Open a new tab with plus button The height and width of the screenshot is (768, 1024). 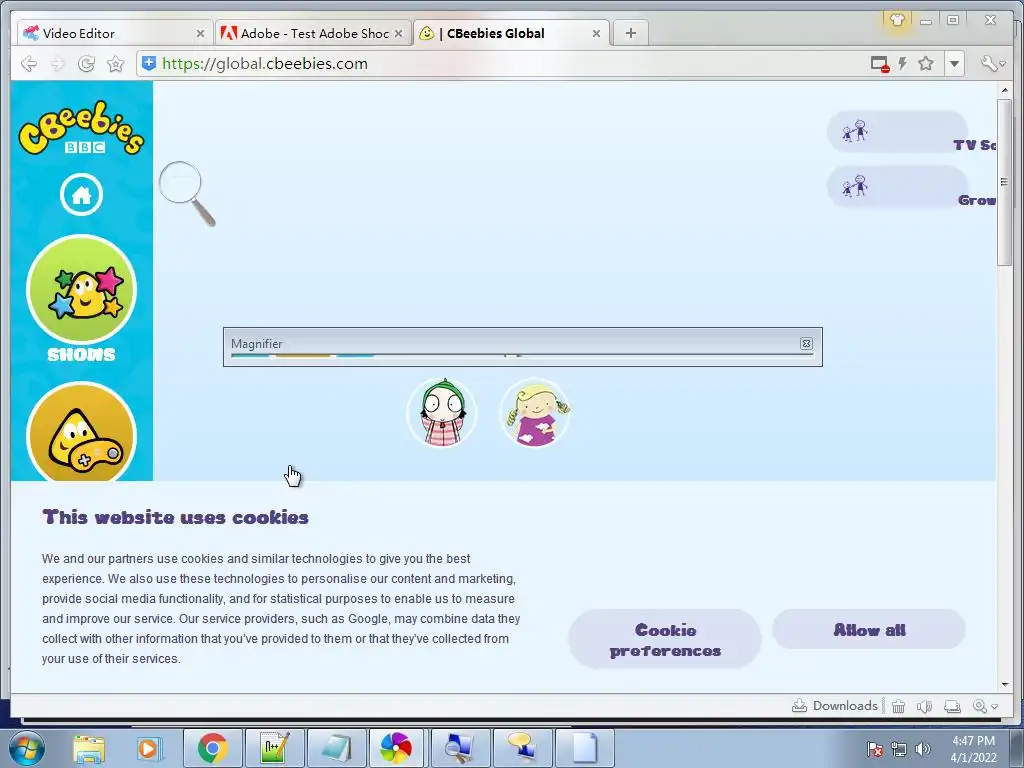(x=630, y=33)
